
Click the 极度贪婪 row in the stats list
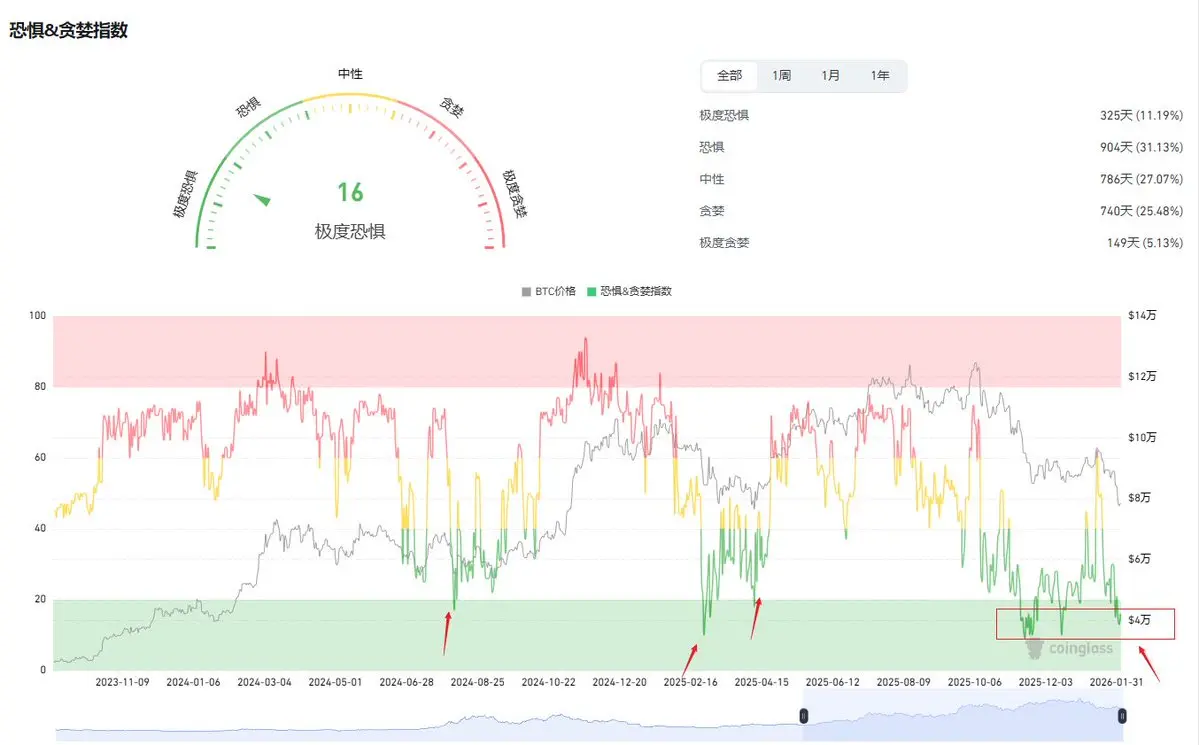pyautogui.click(x=941, y=243)
